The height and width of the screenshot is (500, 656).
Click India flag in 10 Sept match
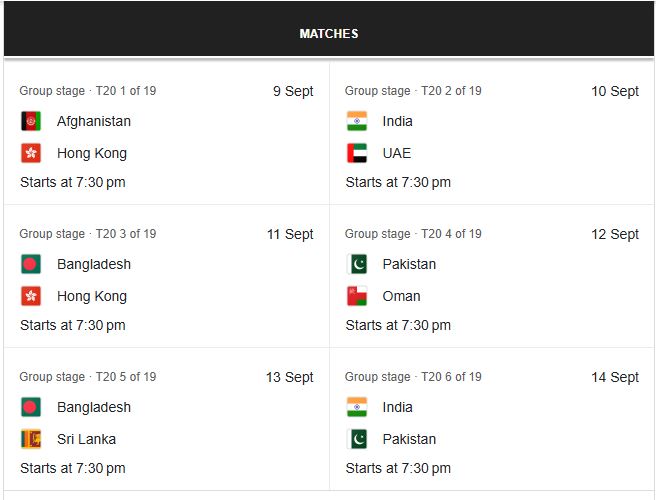[357, 121]
